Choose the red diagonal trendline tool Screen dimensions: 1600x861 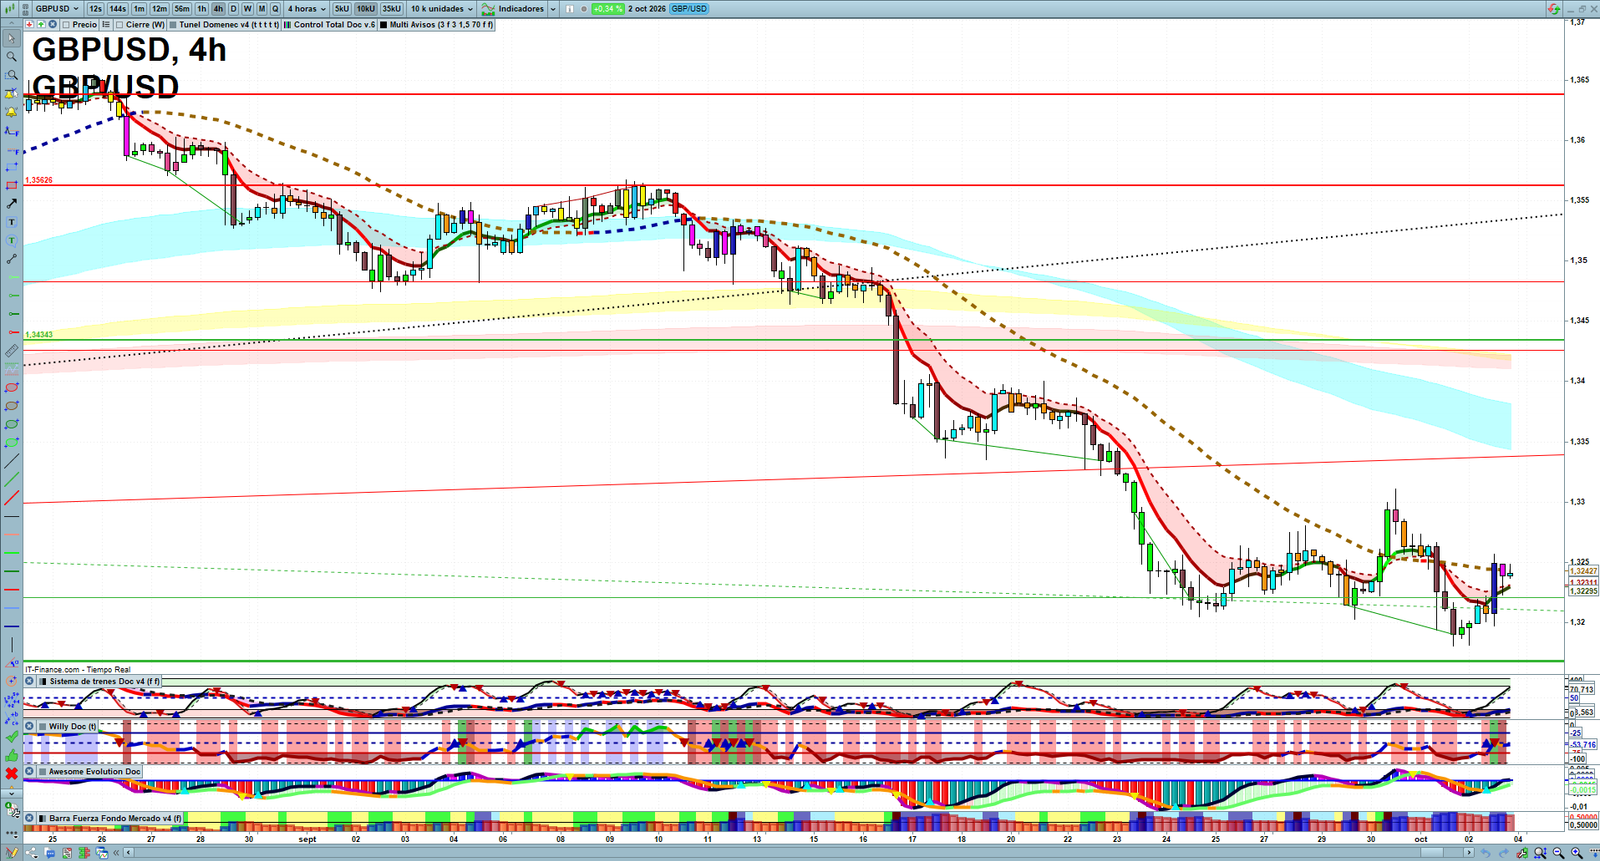[11, 498]
